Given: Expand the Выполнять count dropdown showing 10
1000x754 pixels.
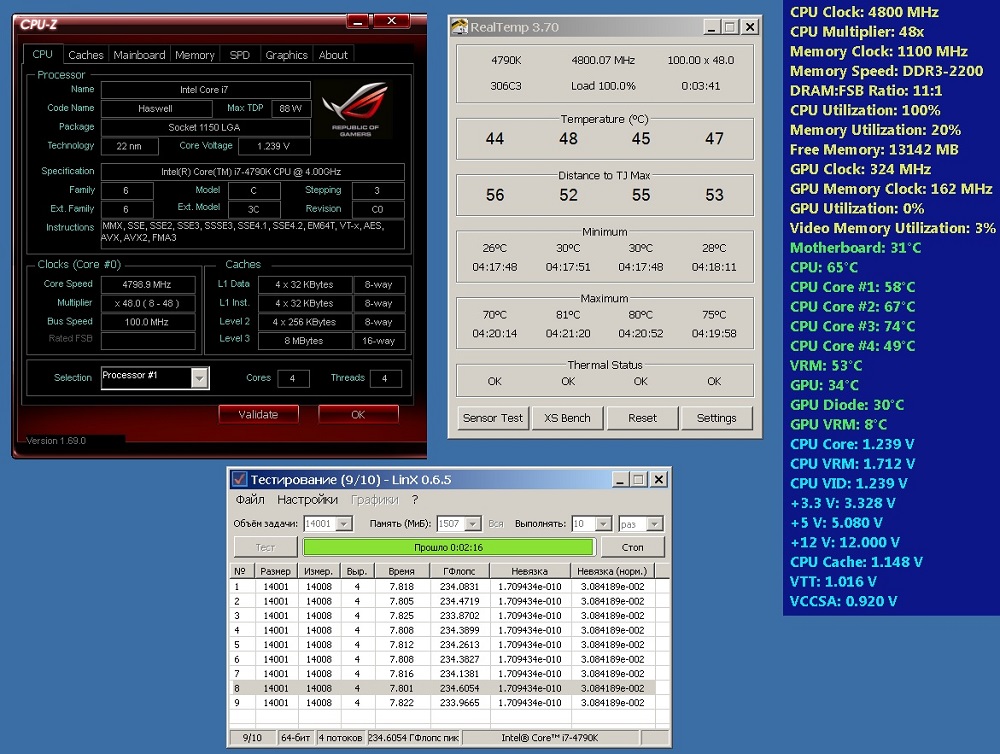Looking at the screenshot, I should [x=603, y=524].
